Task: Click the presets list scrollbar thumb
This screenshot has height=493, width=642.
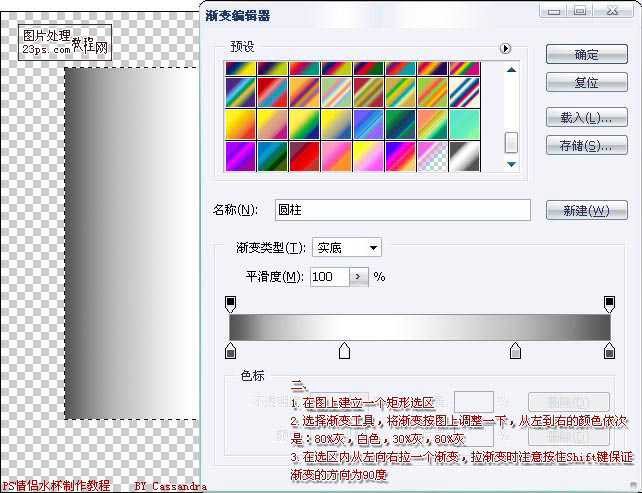Action: click(x=511, y=142)
